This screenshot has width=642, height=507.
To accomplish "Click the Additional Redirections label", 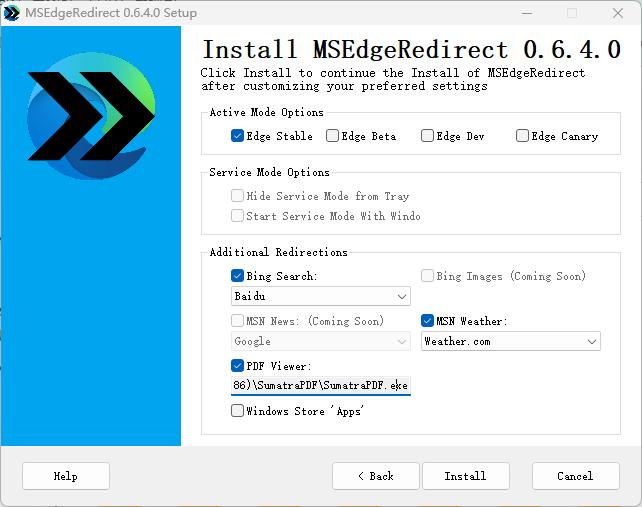I will 278,252.
